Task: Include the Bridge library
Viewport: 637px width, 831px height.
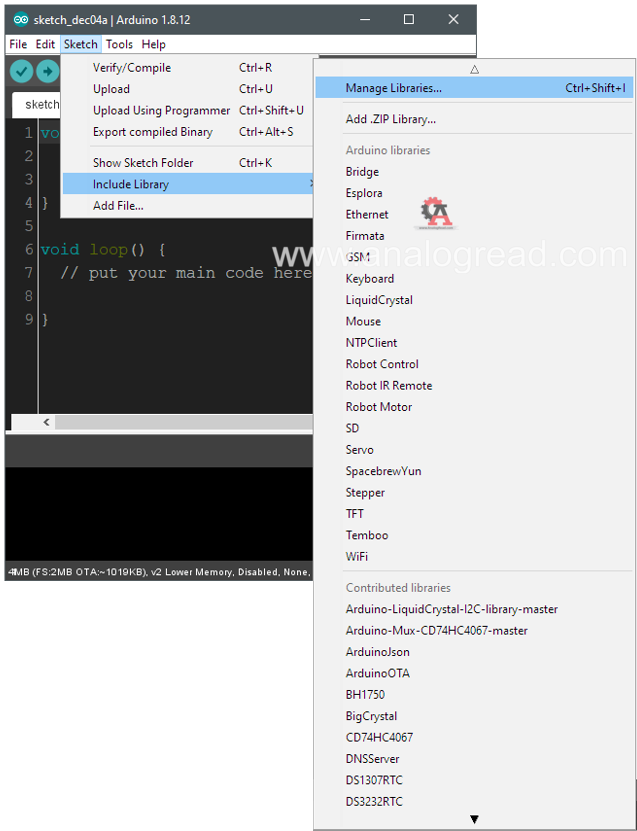Action: 474,172
